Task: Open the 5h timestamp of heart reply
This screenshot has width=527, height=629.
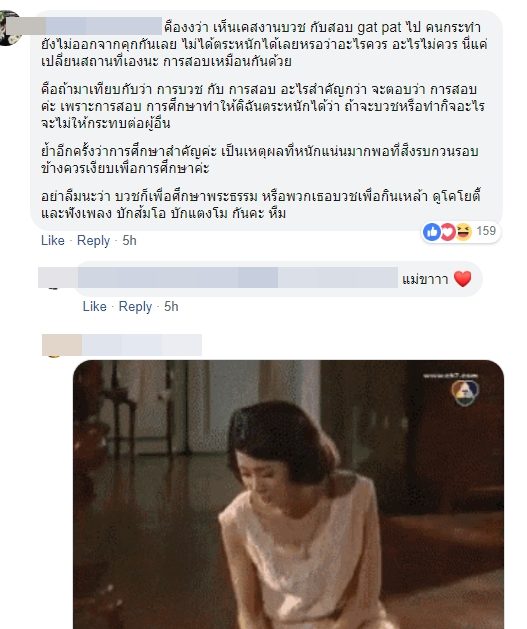Action: tap(171, 306)
